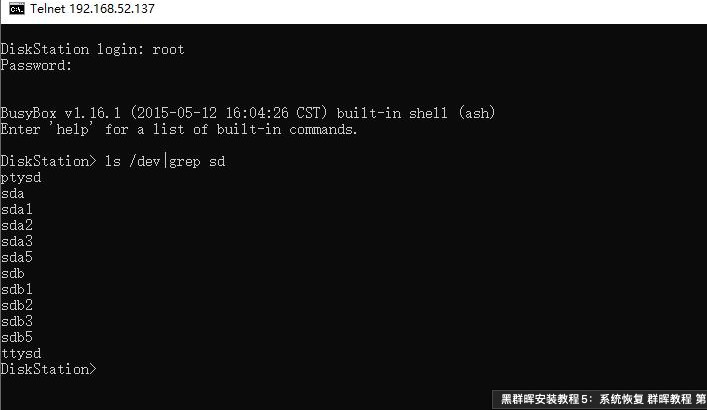Viewport: 707px width, 410px height.
Task: Click the ls /dev|grep sd command
Action: [x=164, y=161]
